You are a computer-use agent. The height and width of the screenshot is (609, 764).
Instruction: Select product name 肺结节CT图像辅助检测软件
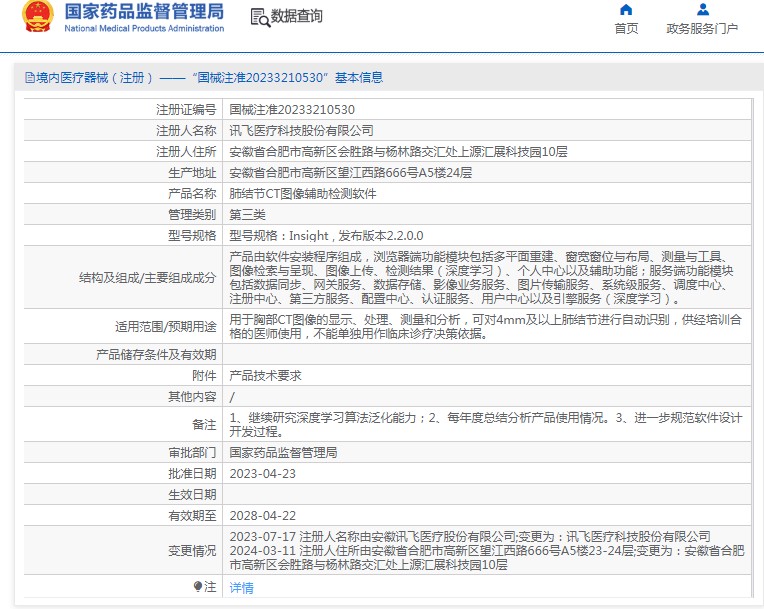303,193
